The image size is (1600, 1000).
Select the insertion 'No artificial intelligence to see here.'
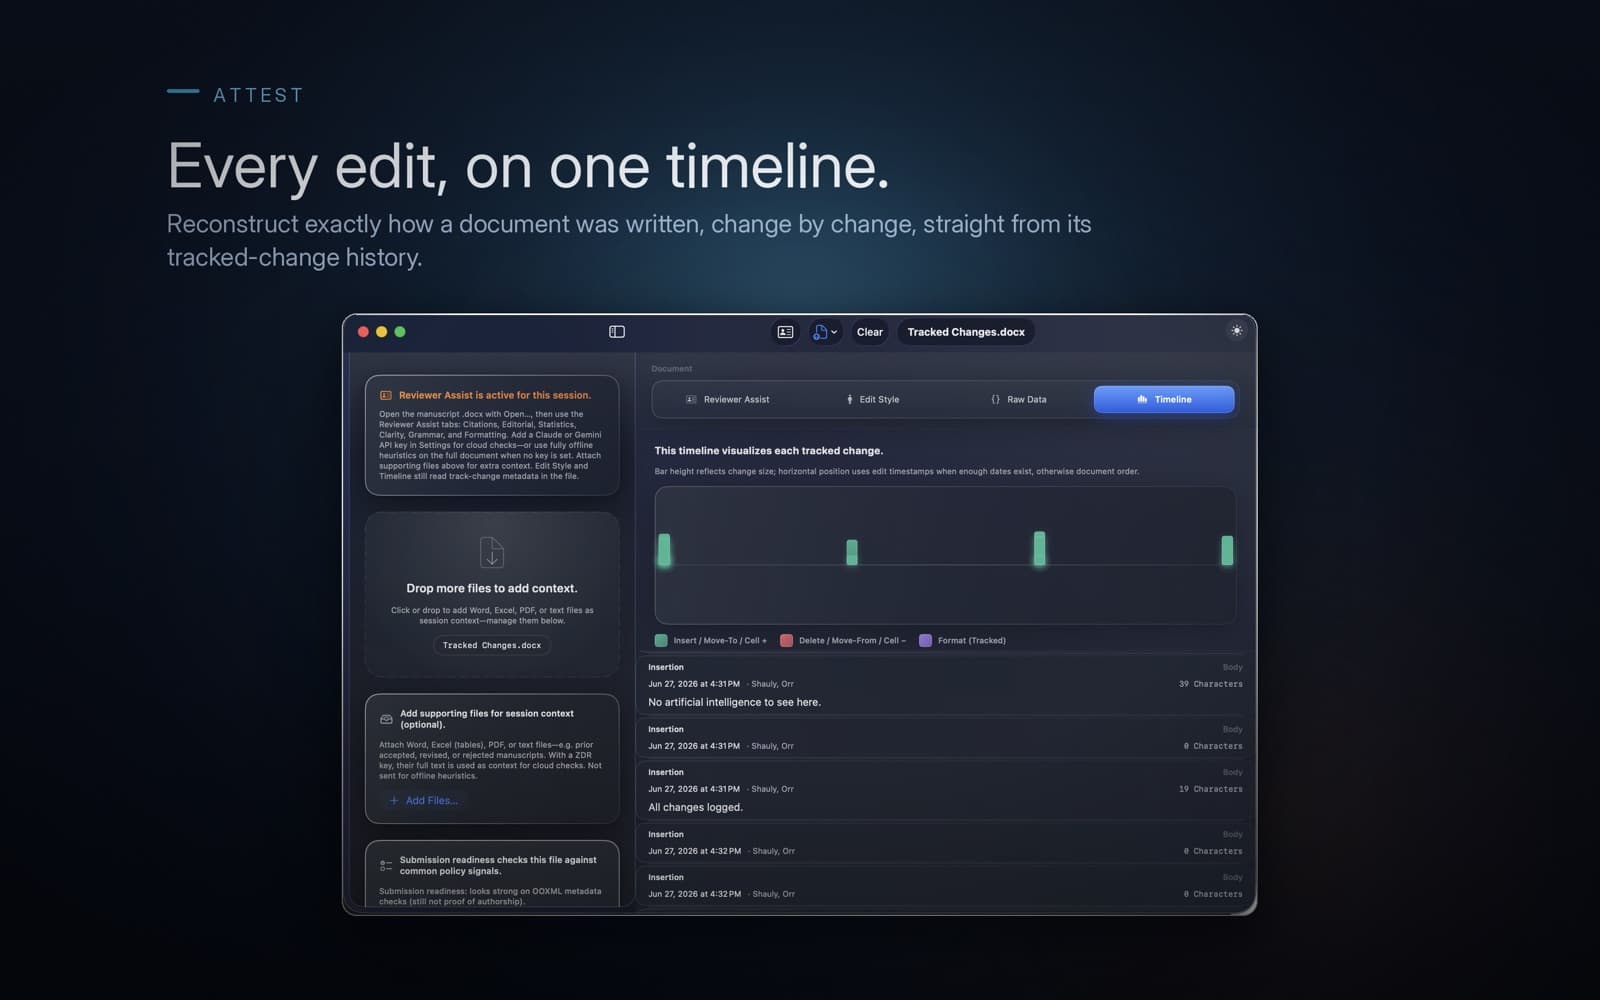(x=945, y=685)
